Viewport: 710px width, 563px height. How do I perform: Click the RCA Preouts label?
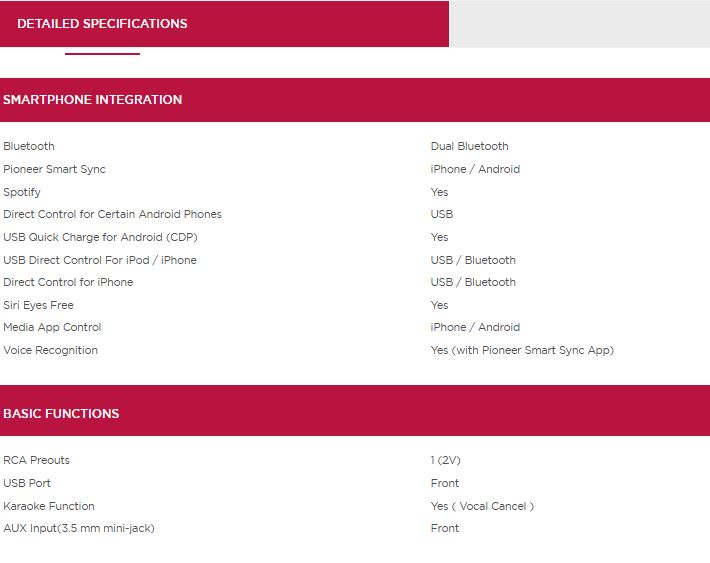click(36, 460)
